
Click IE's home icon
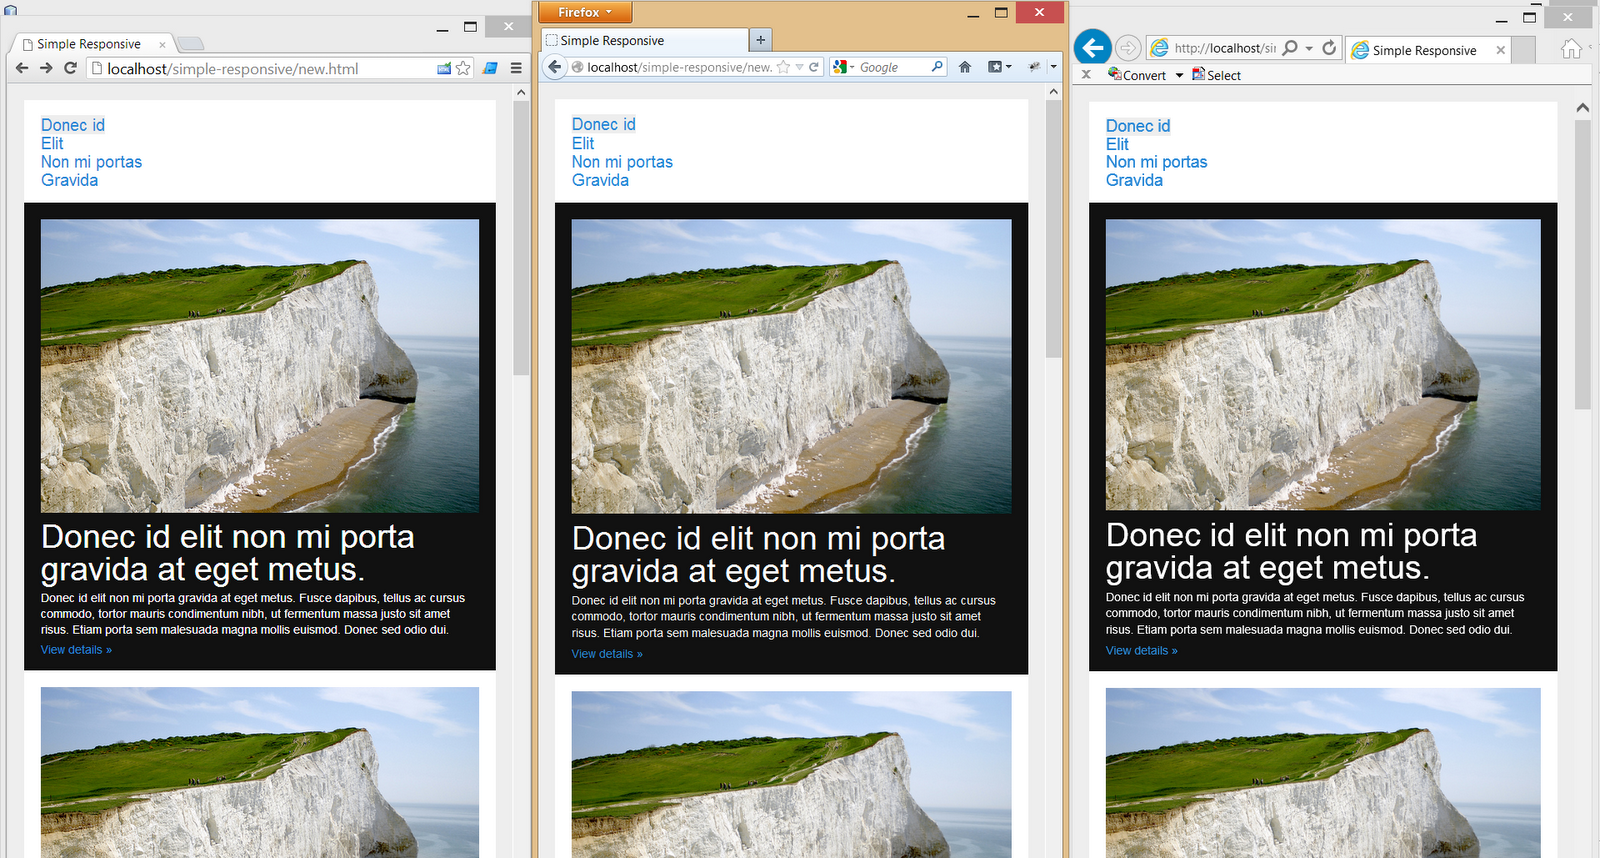coord(1572,48)
